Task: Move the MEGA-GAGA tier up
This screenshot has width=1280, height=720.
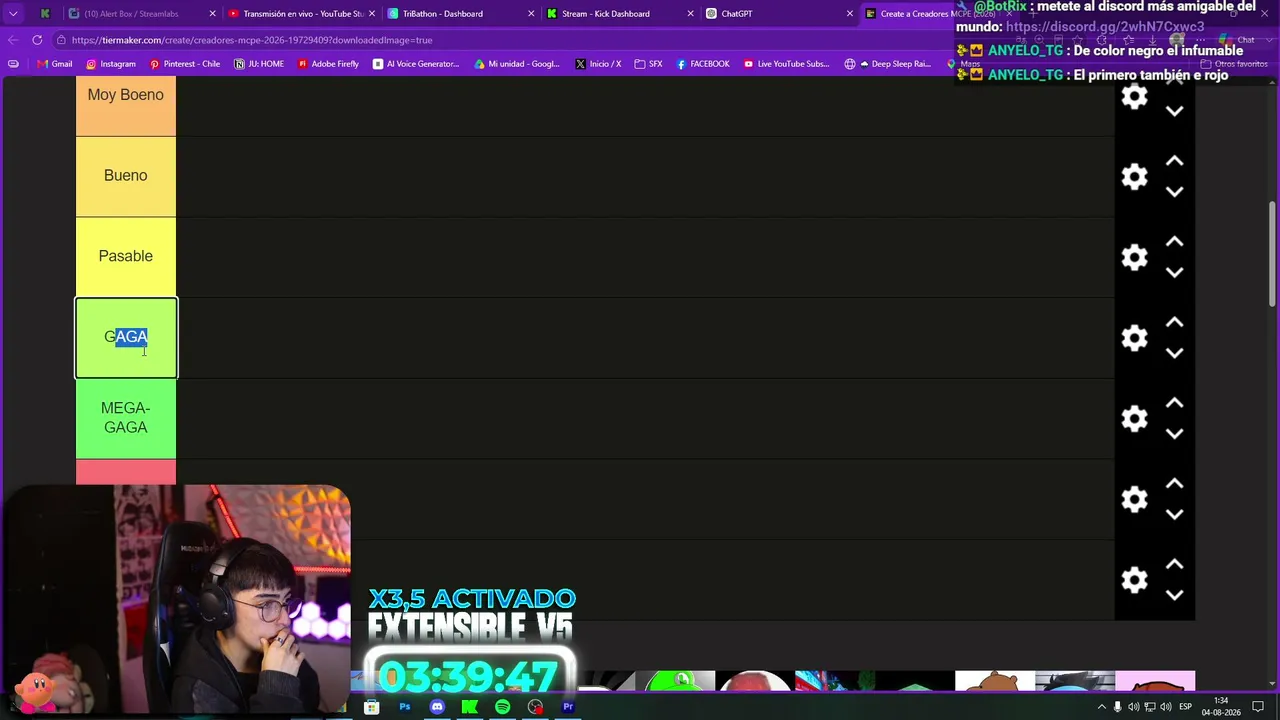Action: coord(1175,403)
